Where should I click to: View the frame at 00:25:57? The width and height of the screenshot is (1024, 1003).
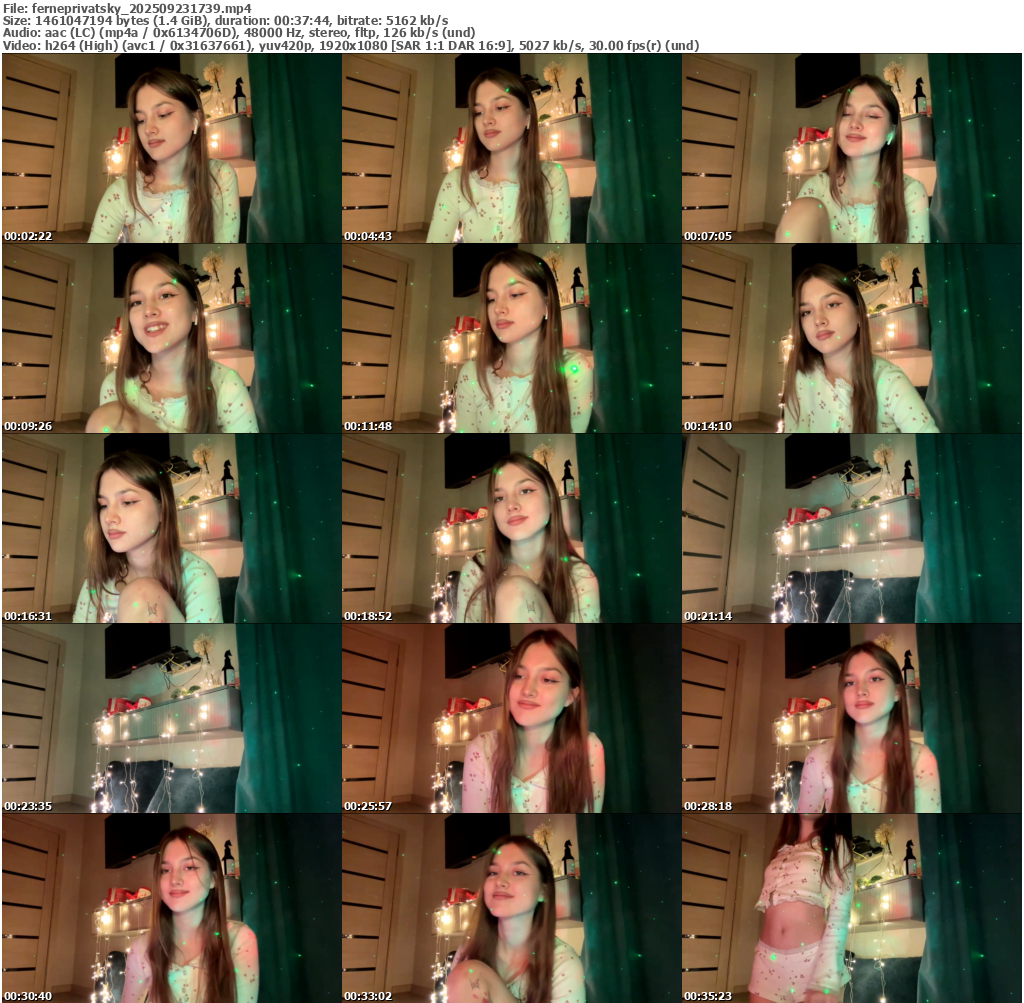coord(511,718)
